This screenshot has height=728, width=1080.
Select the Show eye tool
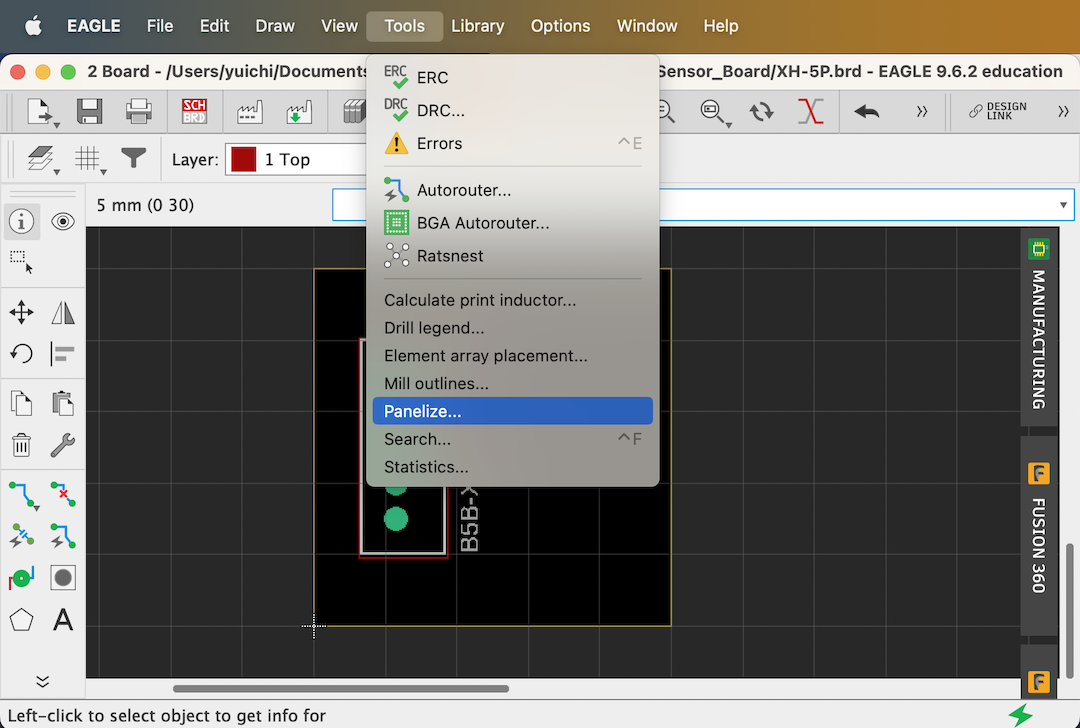63,221
